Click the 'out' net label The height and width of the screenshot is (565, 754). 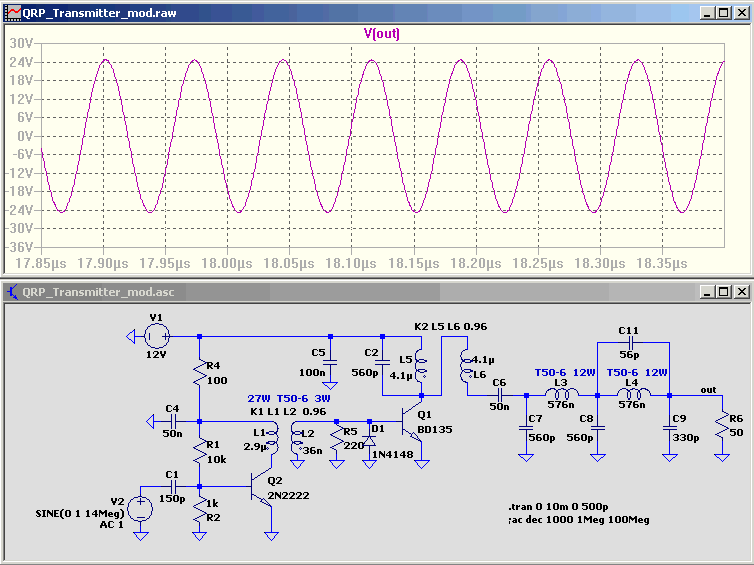coord(709,389)
